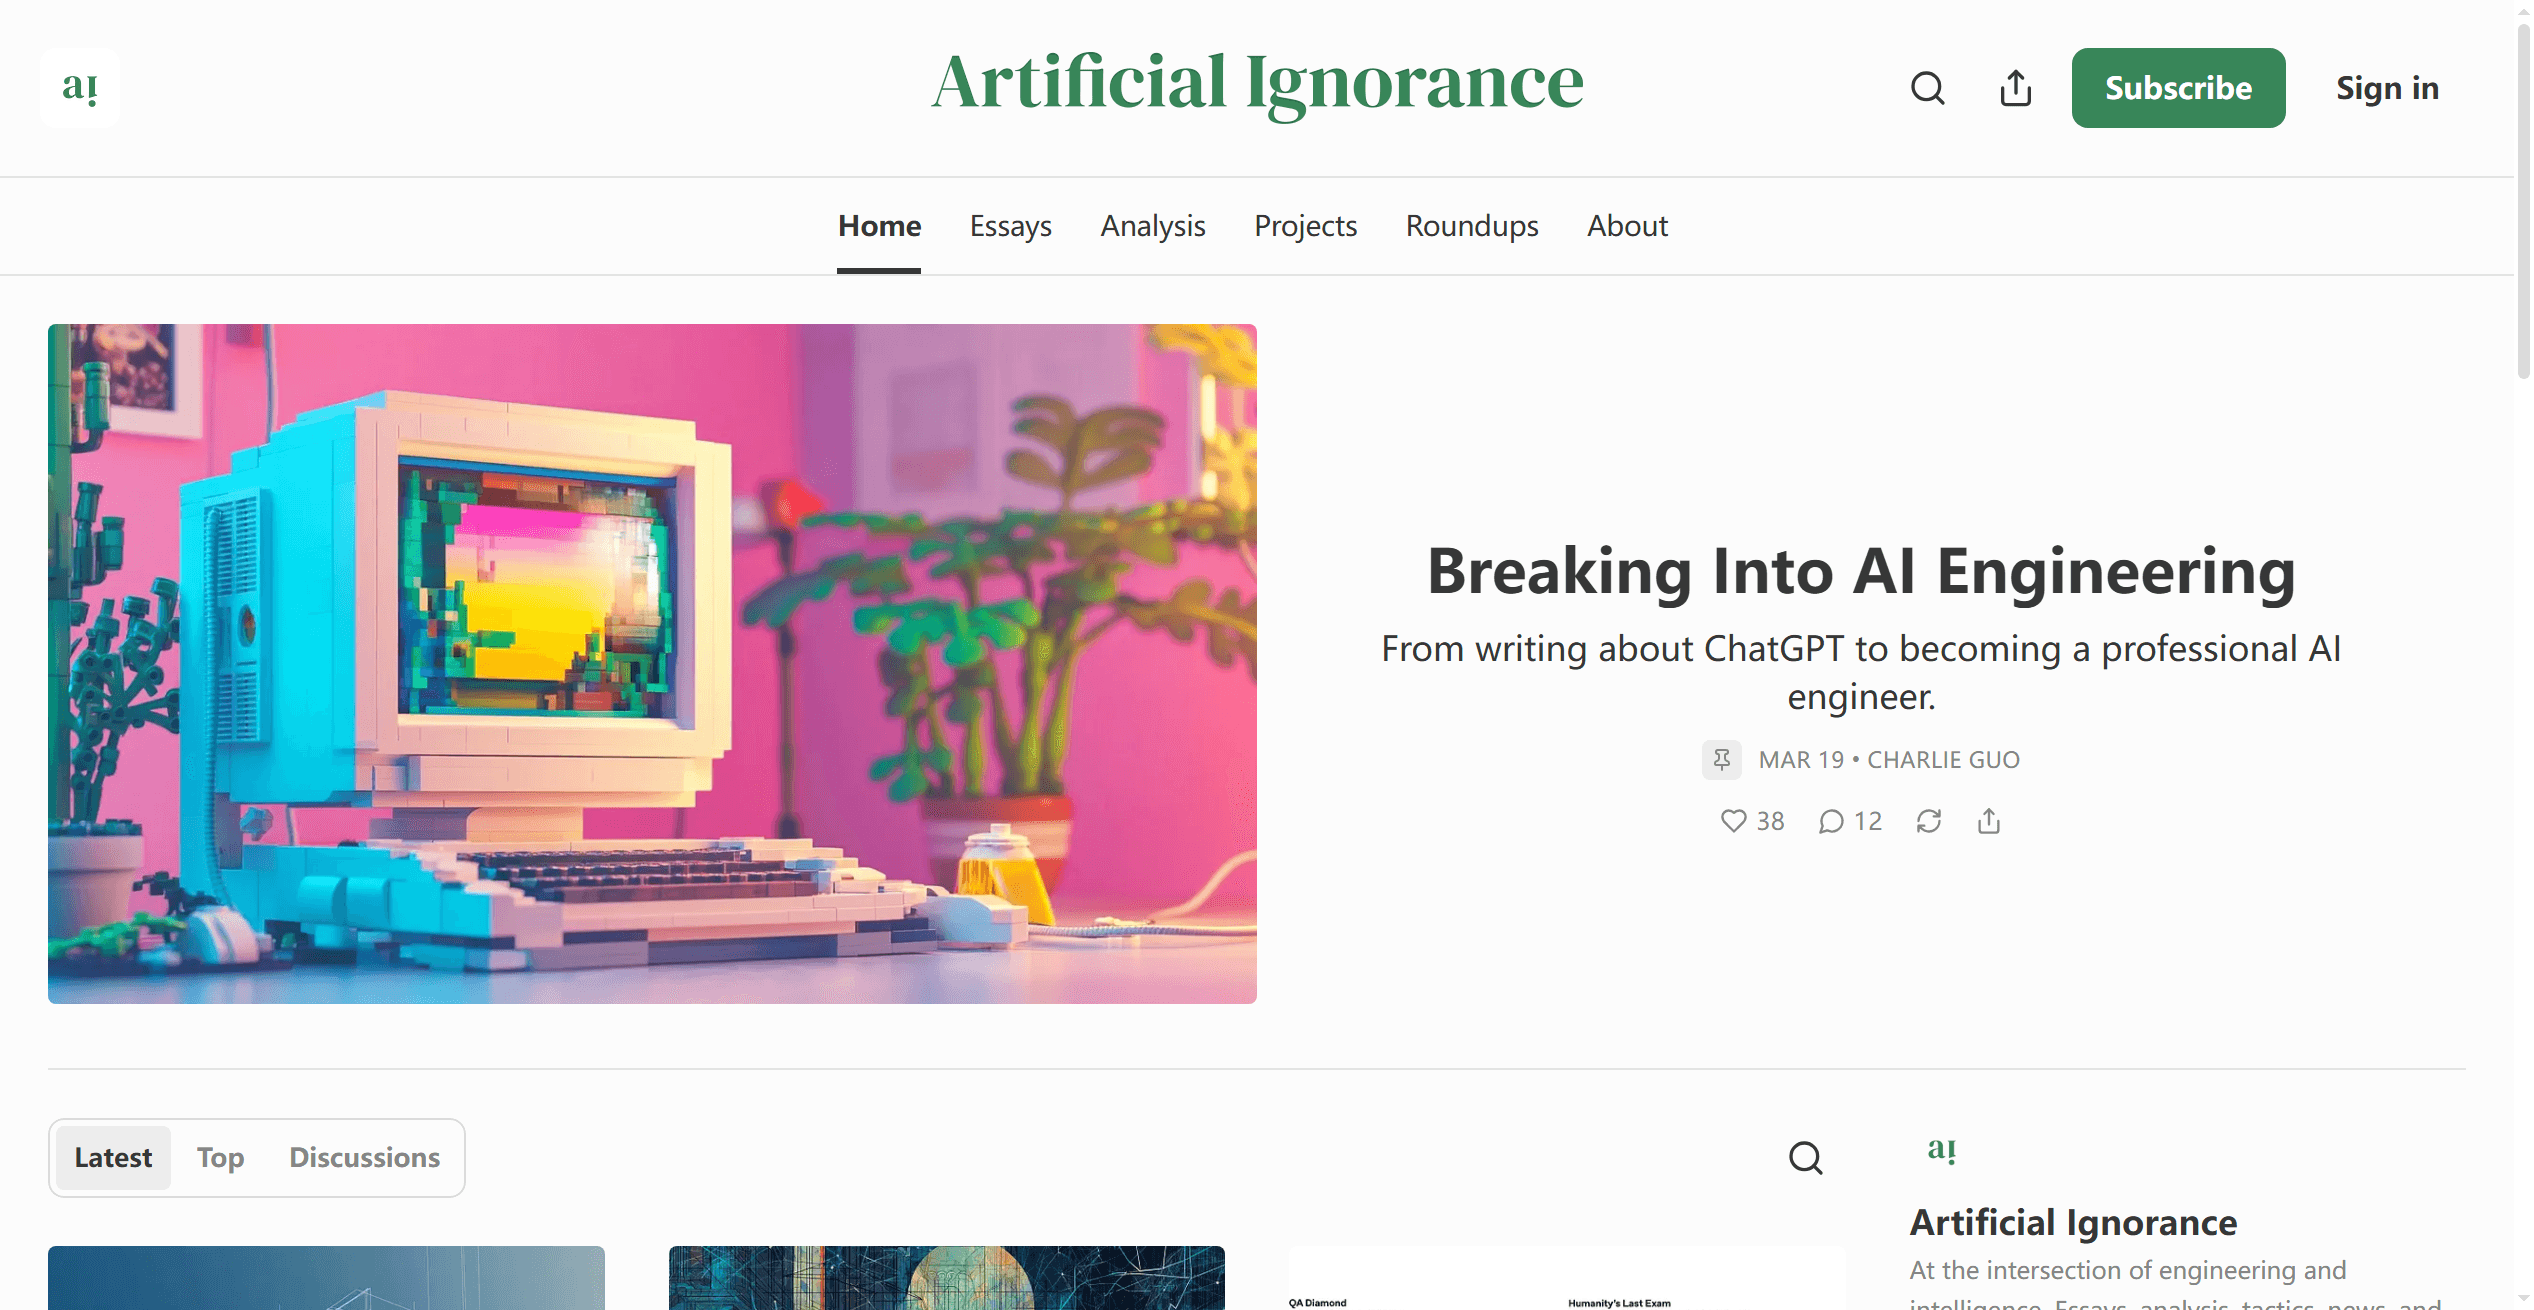Open the header search icon
Image resolution: width=2534 pixels, height=1310 pixels.
coord(1927,88)
